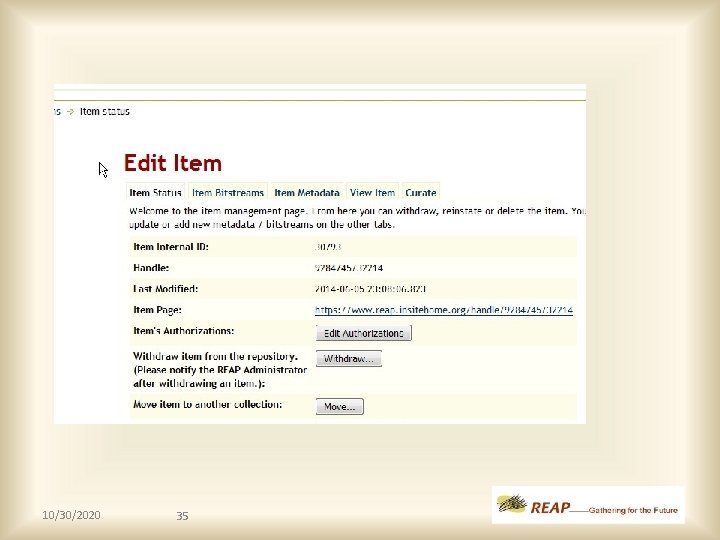Click the 'Welcome to the item management page' text
This screenshot has width=720, height=540.
[x=217, y=211]
